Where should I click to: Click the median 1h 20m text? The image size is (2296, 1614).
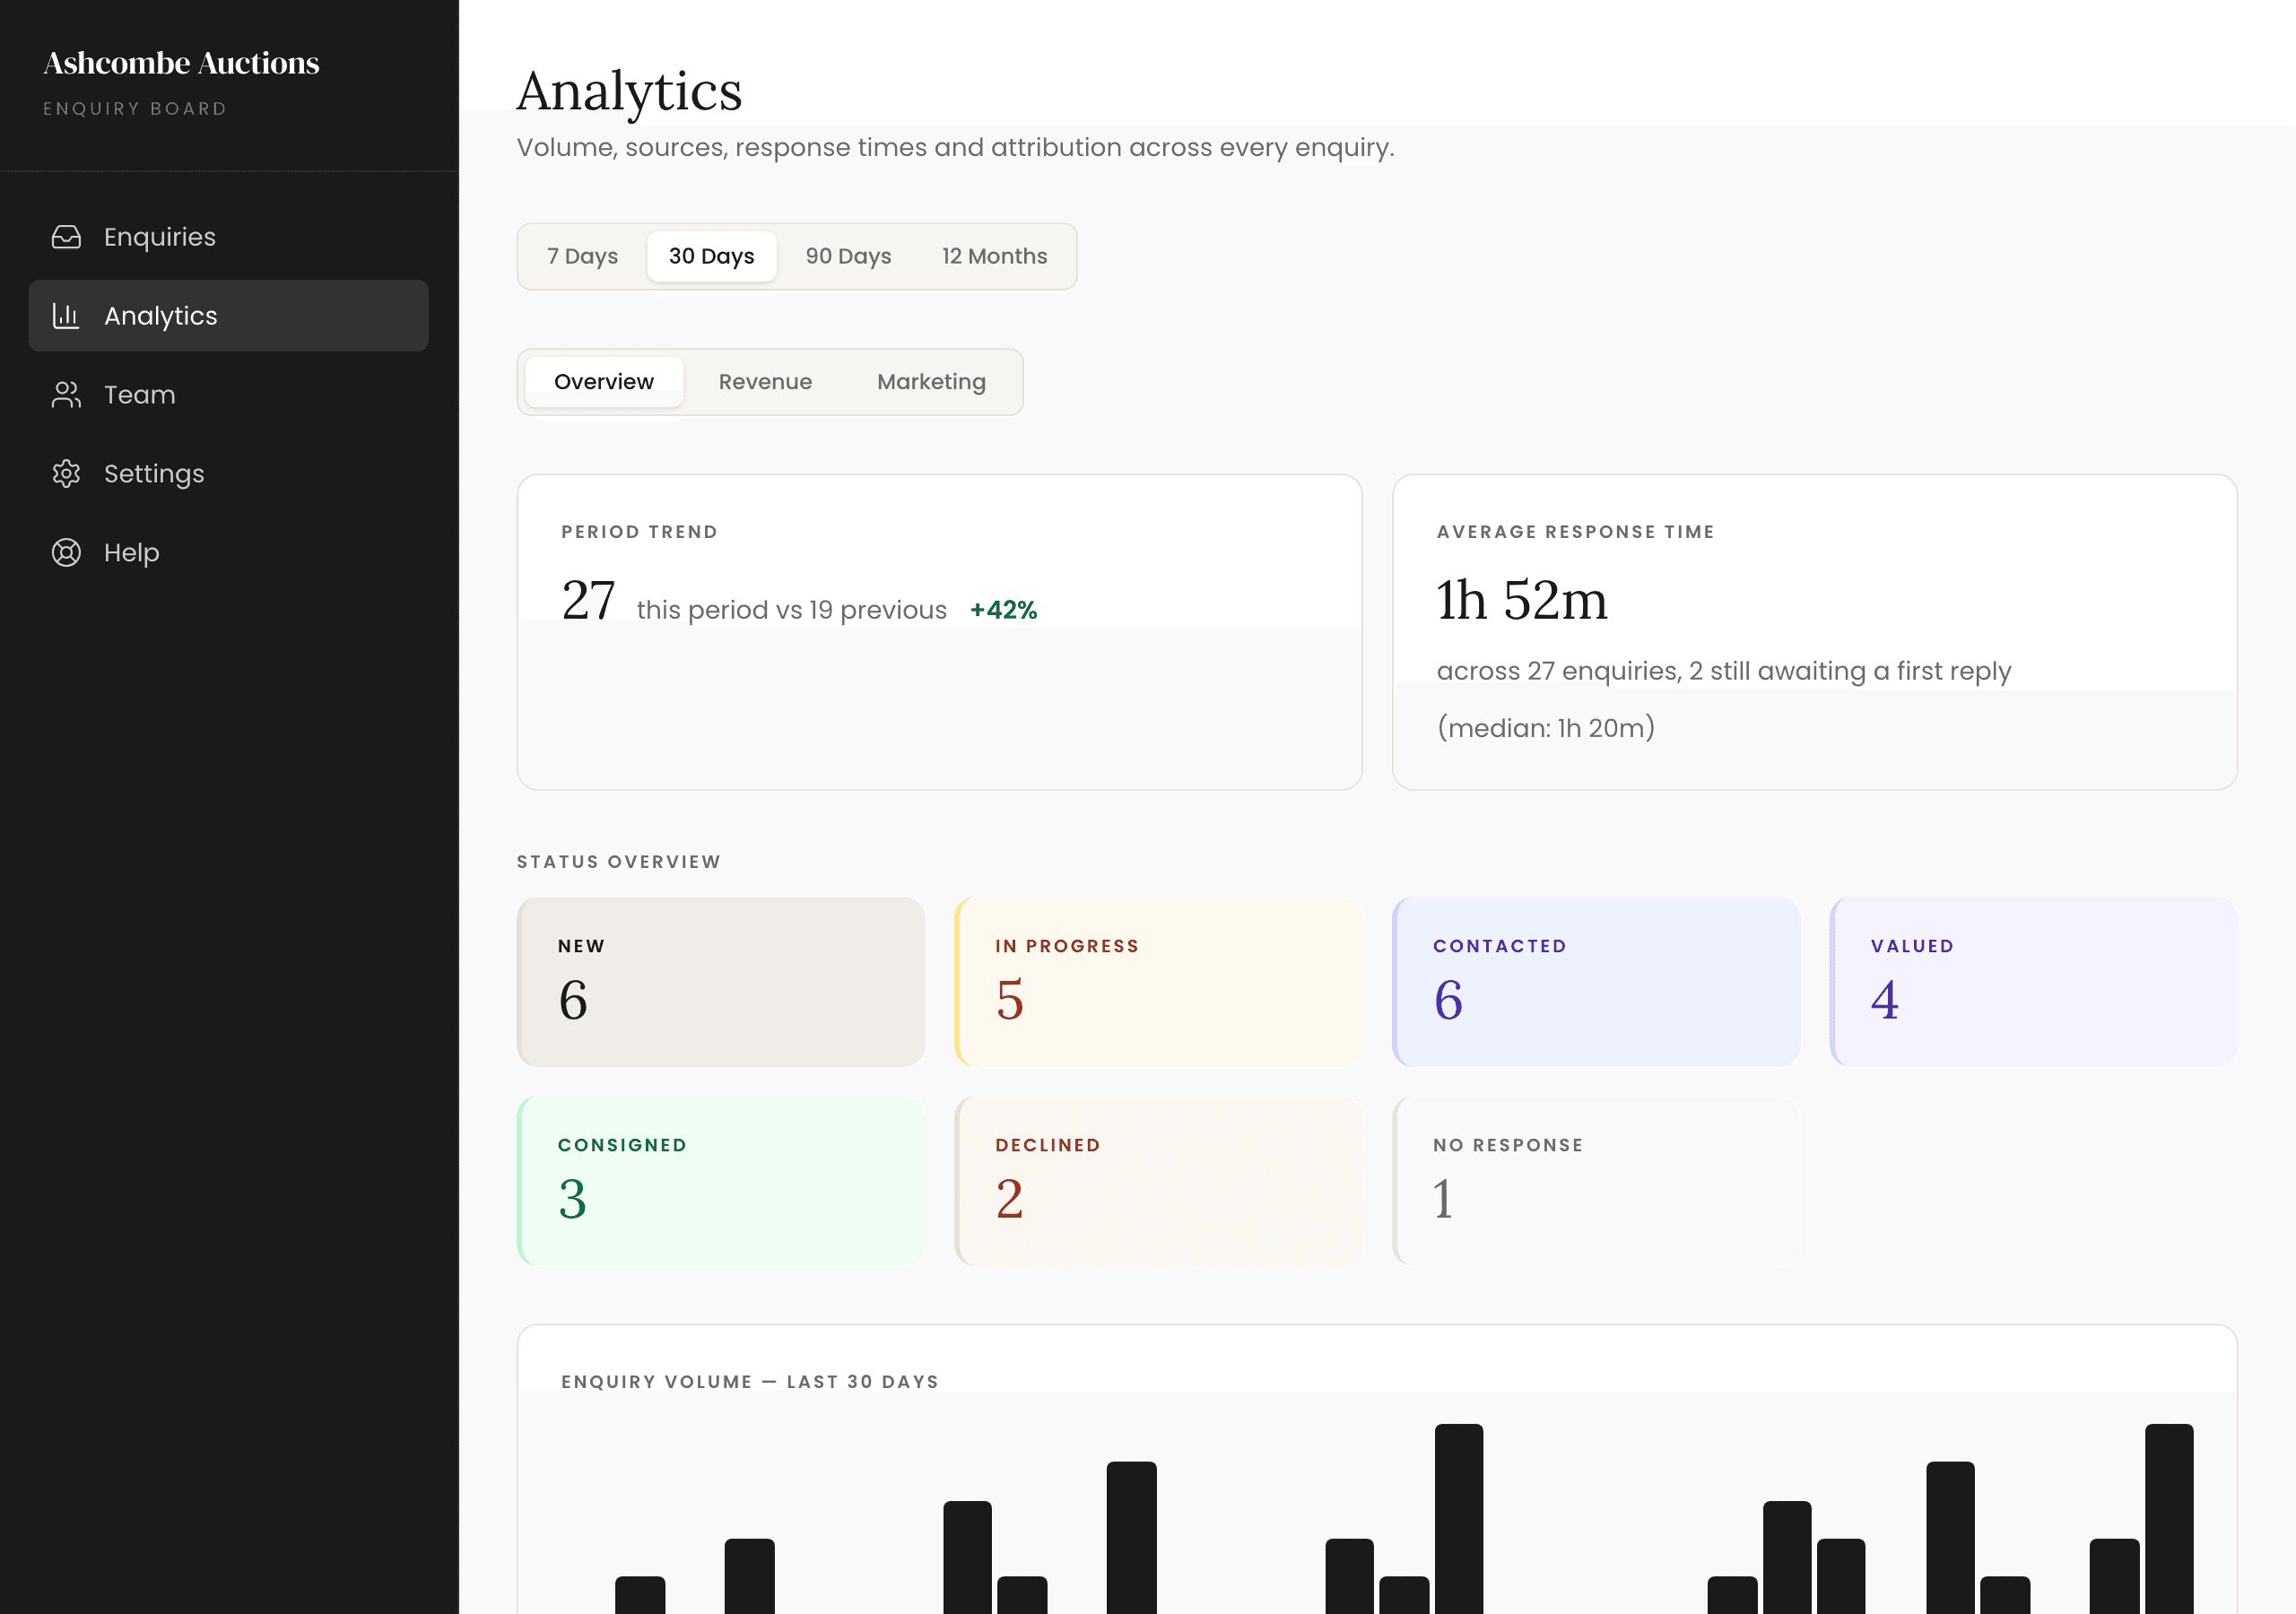[1546, 728]
